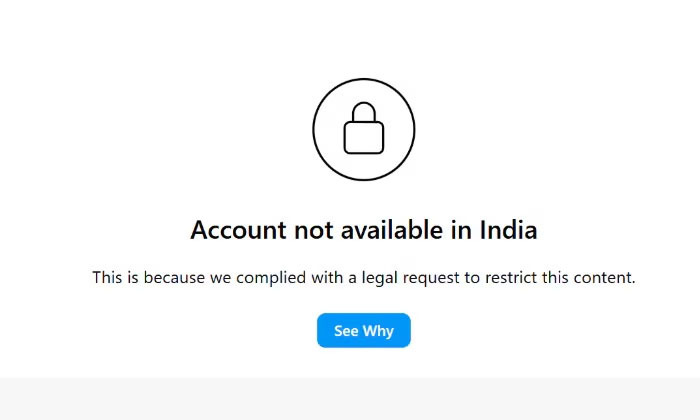
Task: Open the See Why button
Action: point(363,330)
